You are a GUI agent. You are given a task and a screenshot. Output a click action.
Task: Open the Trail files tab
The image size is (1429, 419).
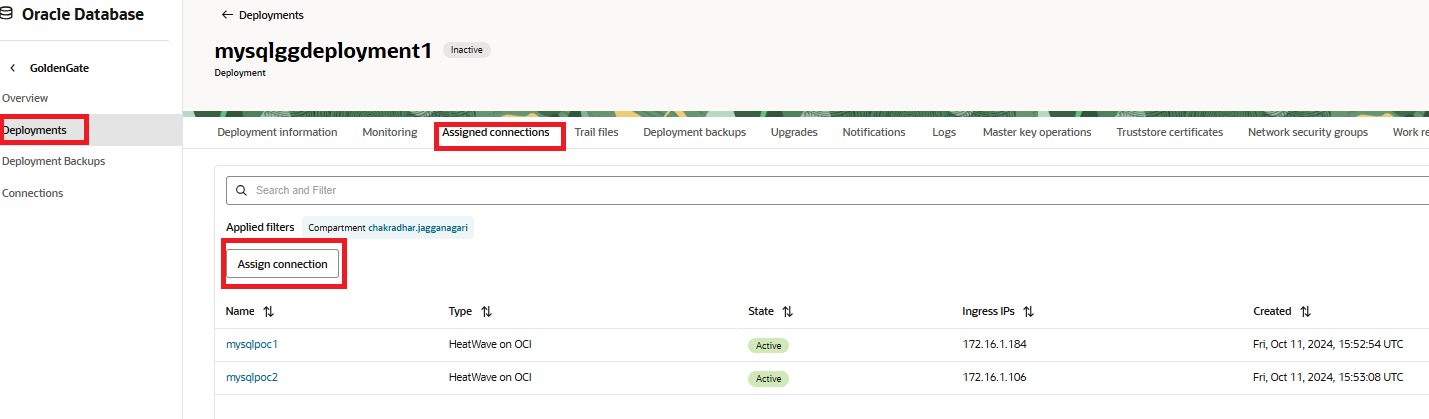pos(596,132)
